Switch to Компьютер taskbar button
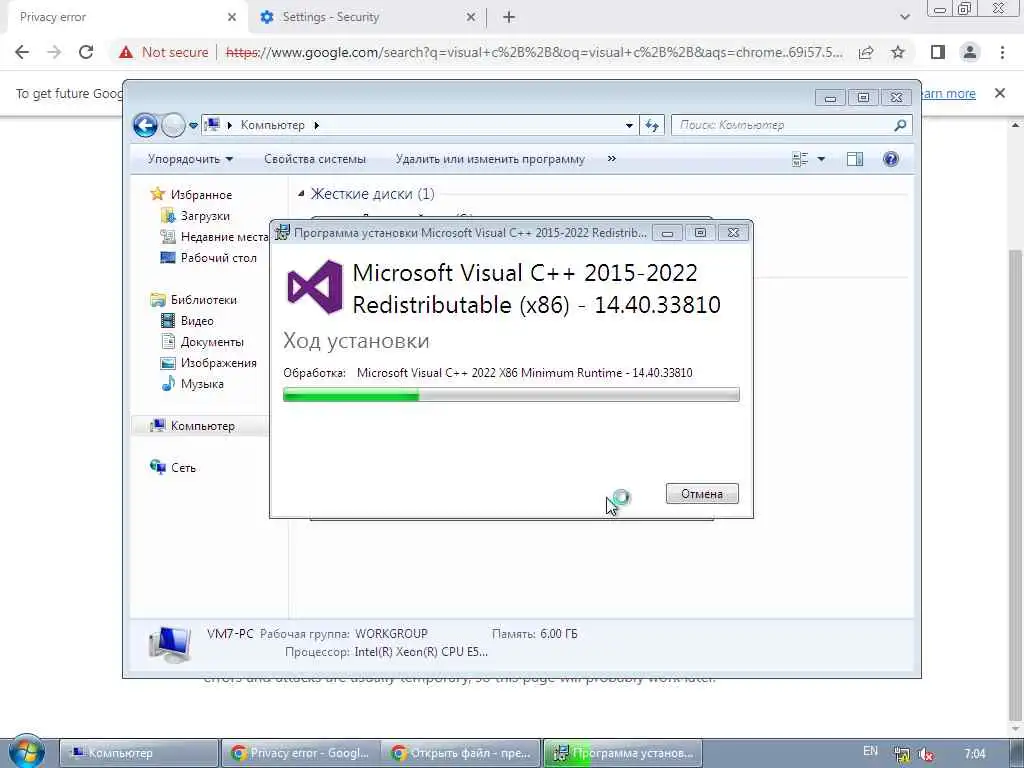Screen dimensions: 1024x768 tap(139, 753)
